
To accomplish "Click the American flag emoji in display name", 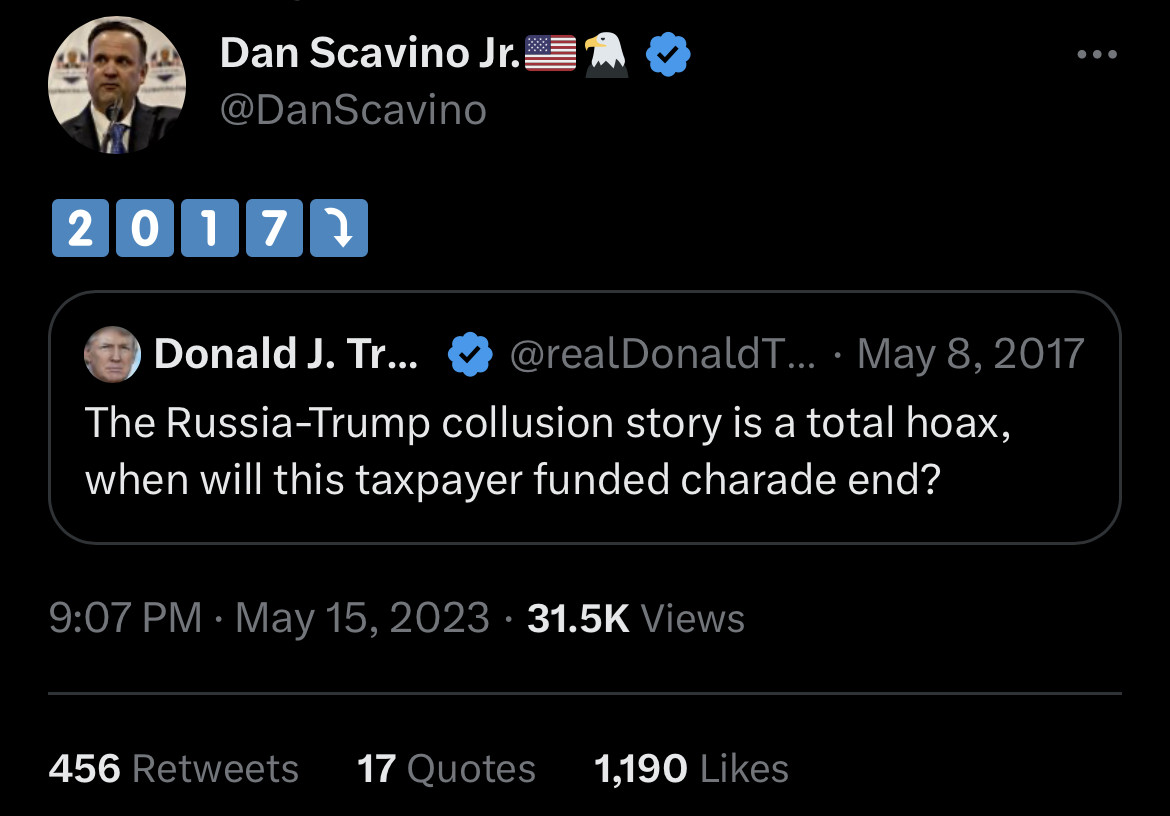I will click(551, 54).
